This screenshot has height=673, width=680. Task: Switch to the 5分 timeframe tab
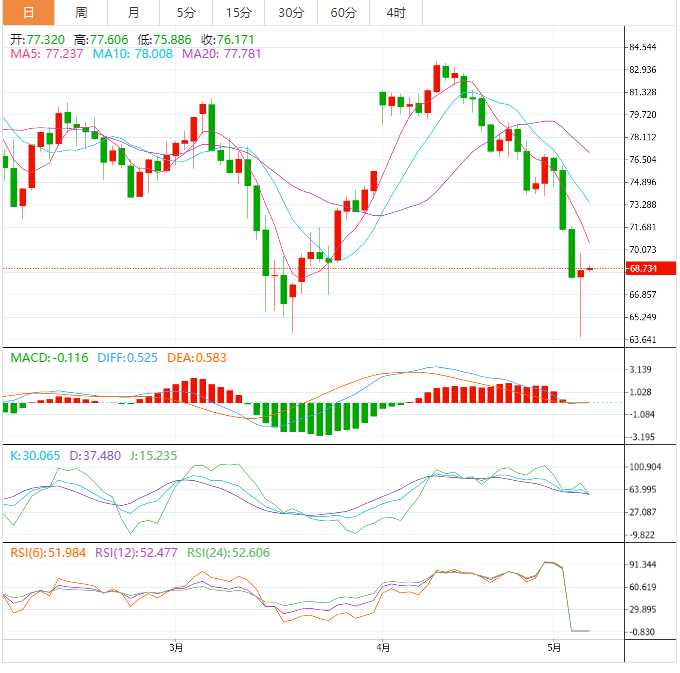[186, 13]
